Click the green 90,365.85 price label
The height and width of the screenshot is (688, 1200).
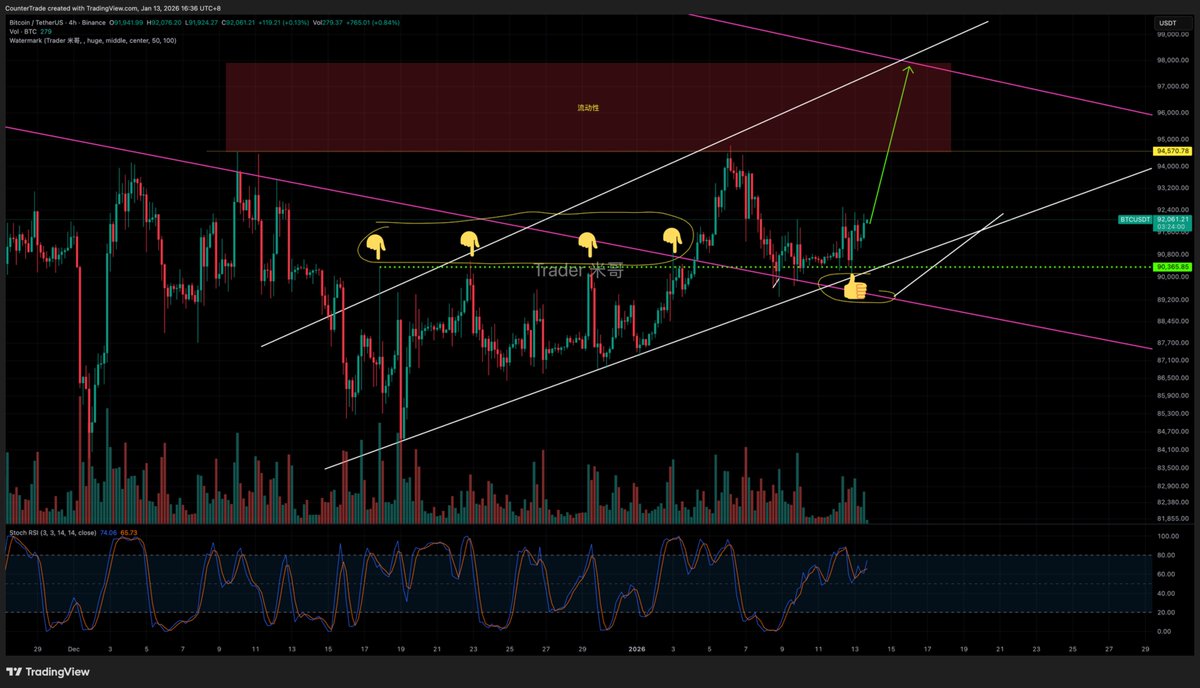point(1172,267)
